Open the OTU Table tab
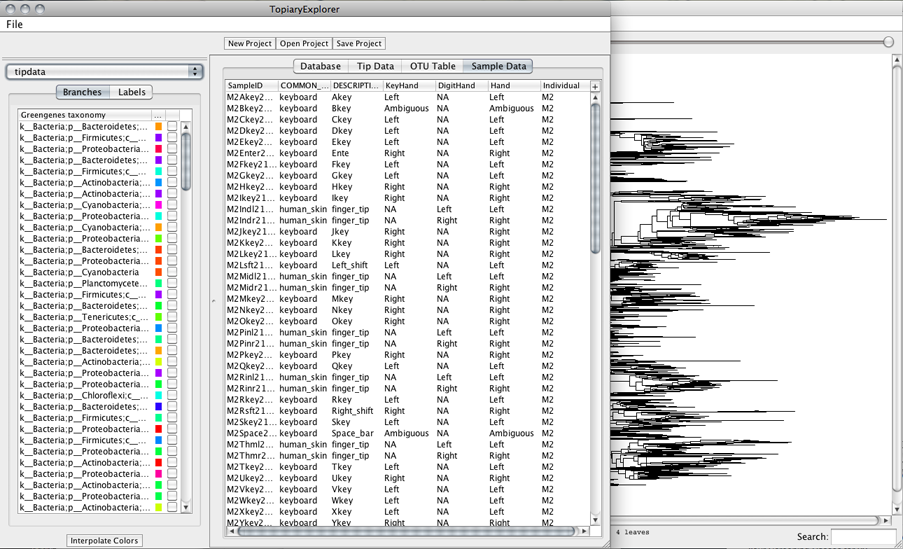903x549 pixels. click(432, 66)
